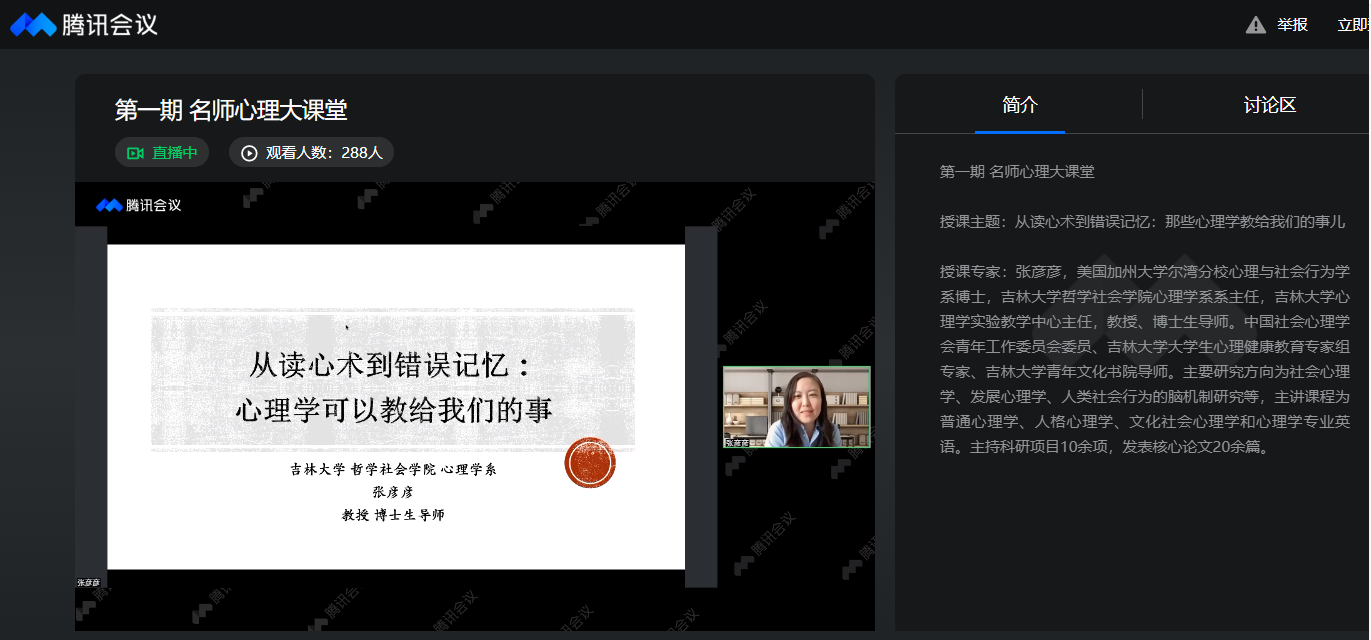The width and height of the screenshot is (1371, 640).
Task: Click the circled play icon beside viewer count
Action: pyautogui.click(x=249, y=153)
